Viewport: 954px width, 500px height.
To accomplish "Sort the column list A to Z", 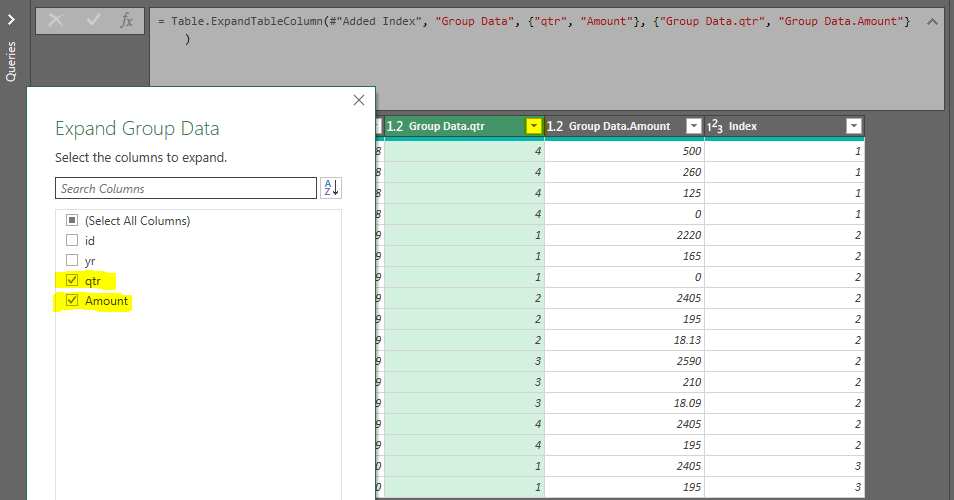I will 331,188.
